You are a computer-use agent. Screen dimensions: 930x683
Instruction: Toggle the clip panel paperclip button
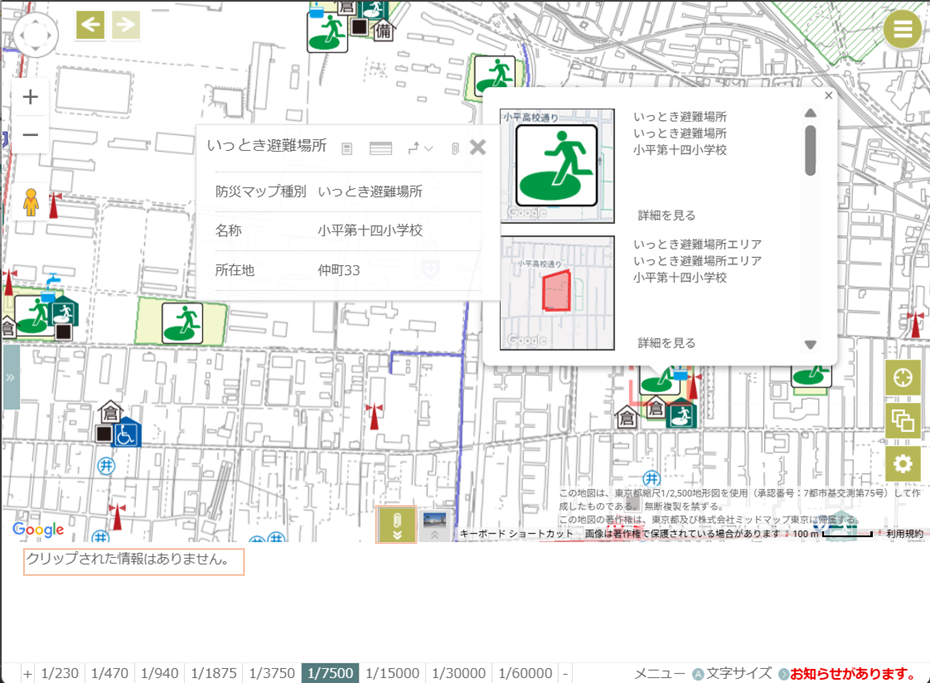(396, 525)
